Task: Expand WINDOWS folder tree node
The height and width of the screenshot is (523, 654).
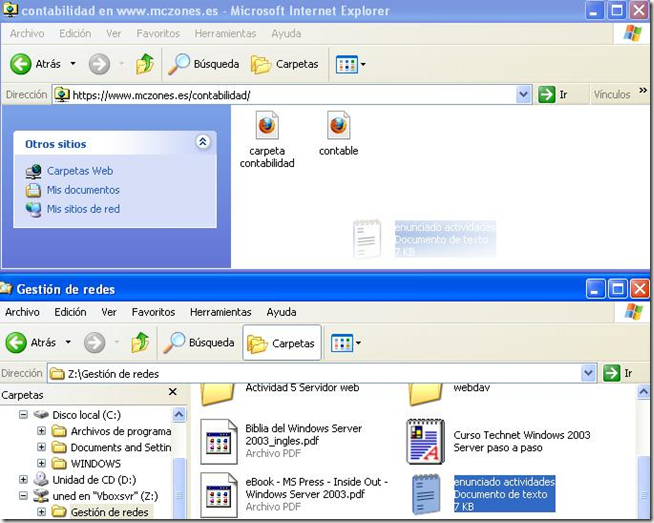Action: point(41,463)
